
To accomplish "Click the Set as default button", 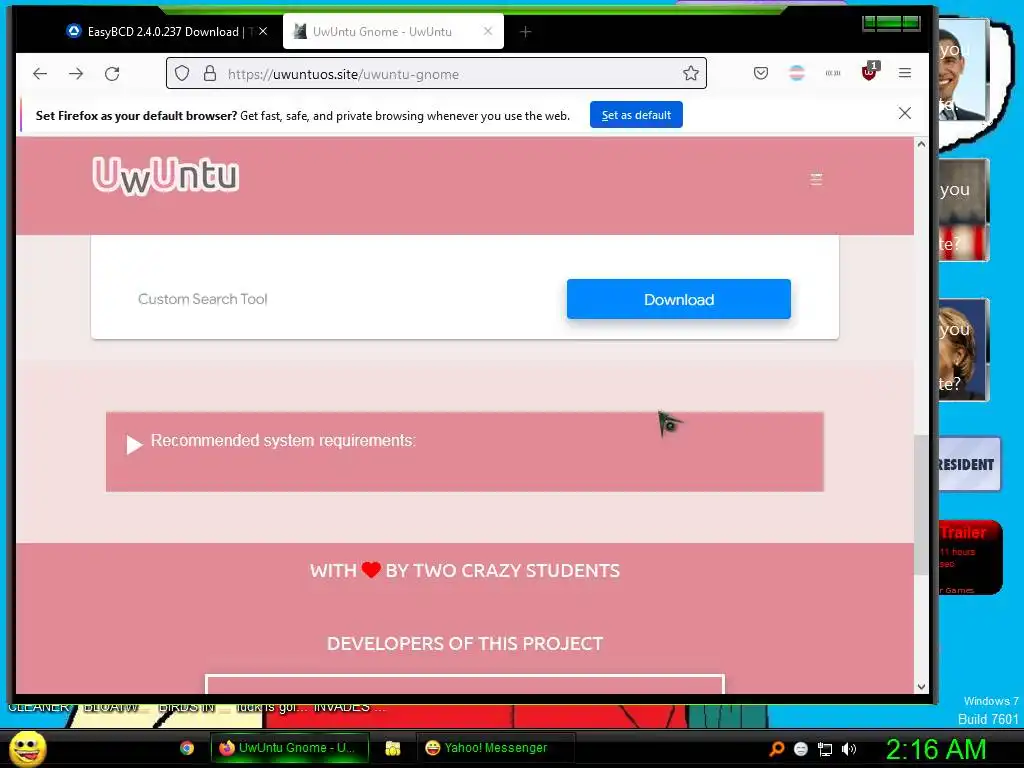I will 636,115.
